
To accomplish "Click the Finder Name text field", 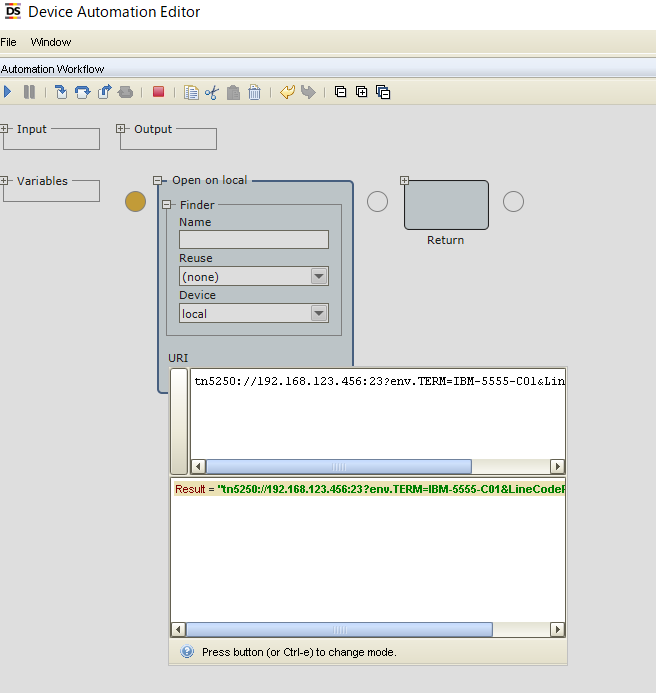I will [253, 240].
